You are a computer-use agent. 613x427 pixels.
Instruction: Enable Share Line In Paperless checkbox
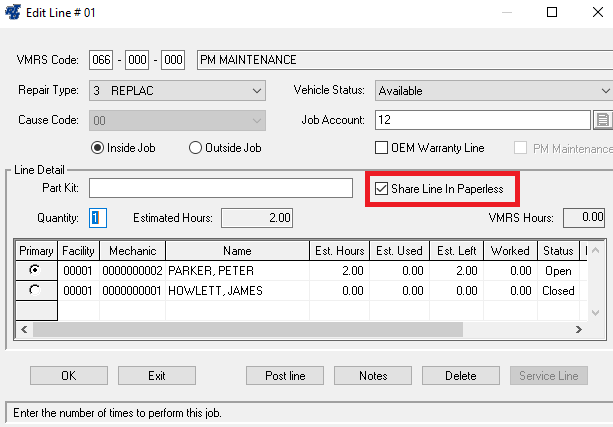[381, 188]
